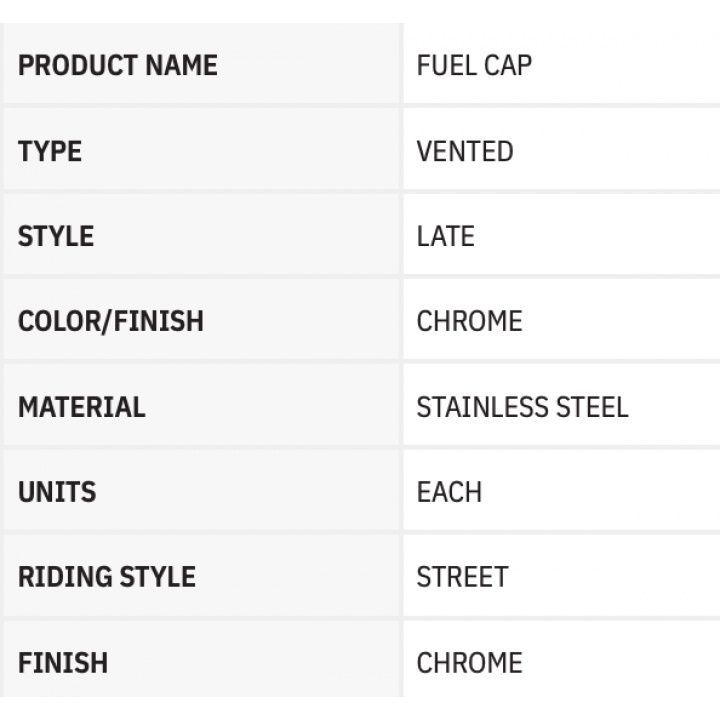Select CHROME in the COLOR/FINISH row
The height and width of the screenshot is (720, 720).
(x=469, y=322)
